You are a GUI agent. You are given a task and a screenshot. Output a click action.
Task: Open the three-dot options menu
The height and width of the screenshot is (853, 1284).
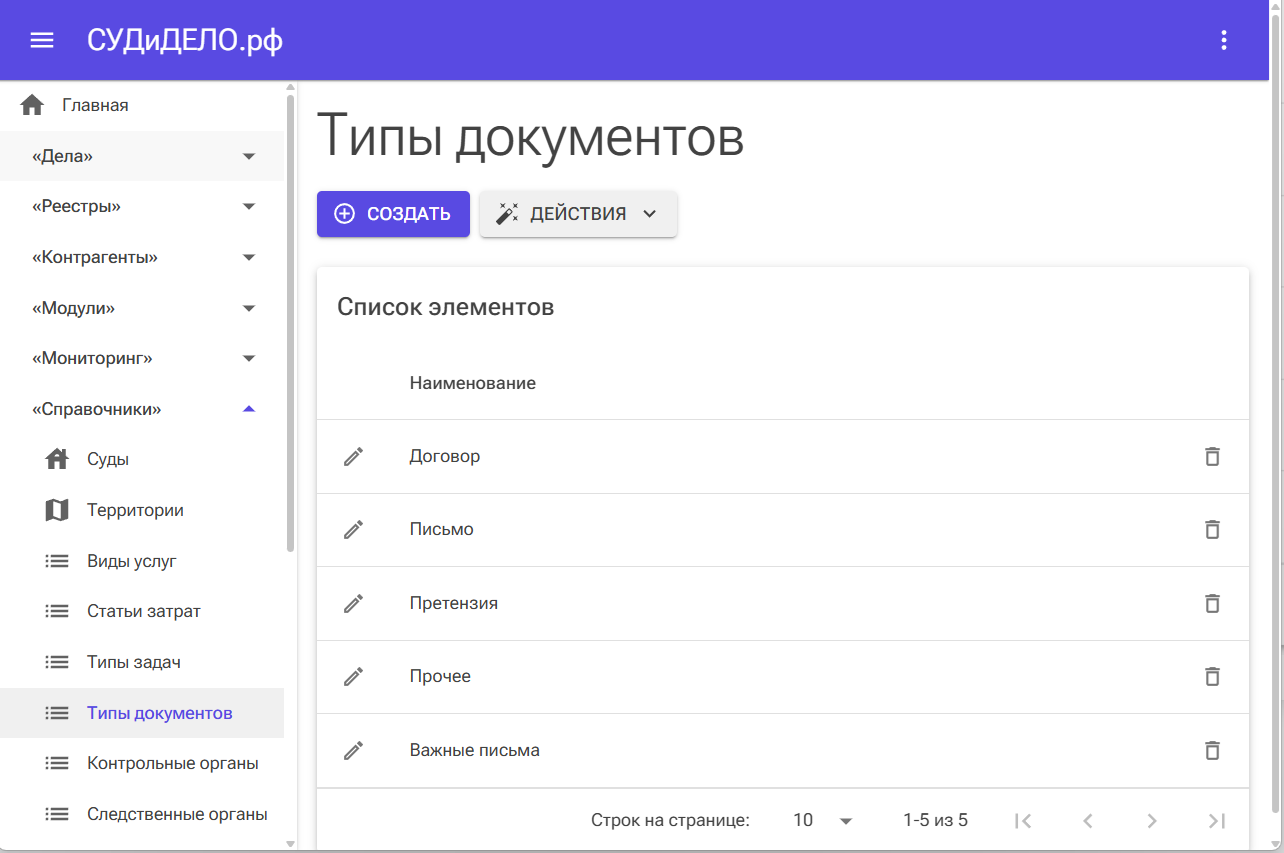pyautogui.click(x=1223, y=40)
